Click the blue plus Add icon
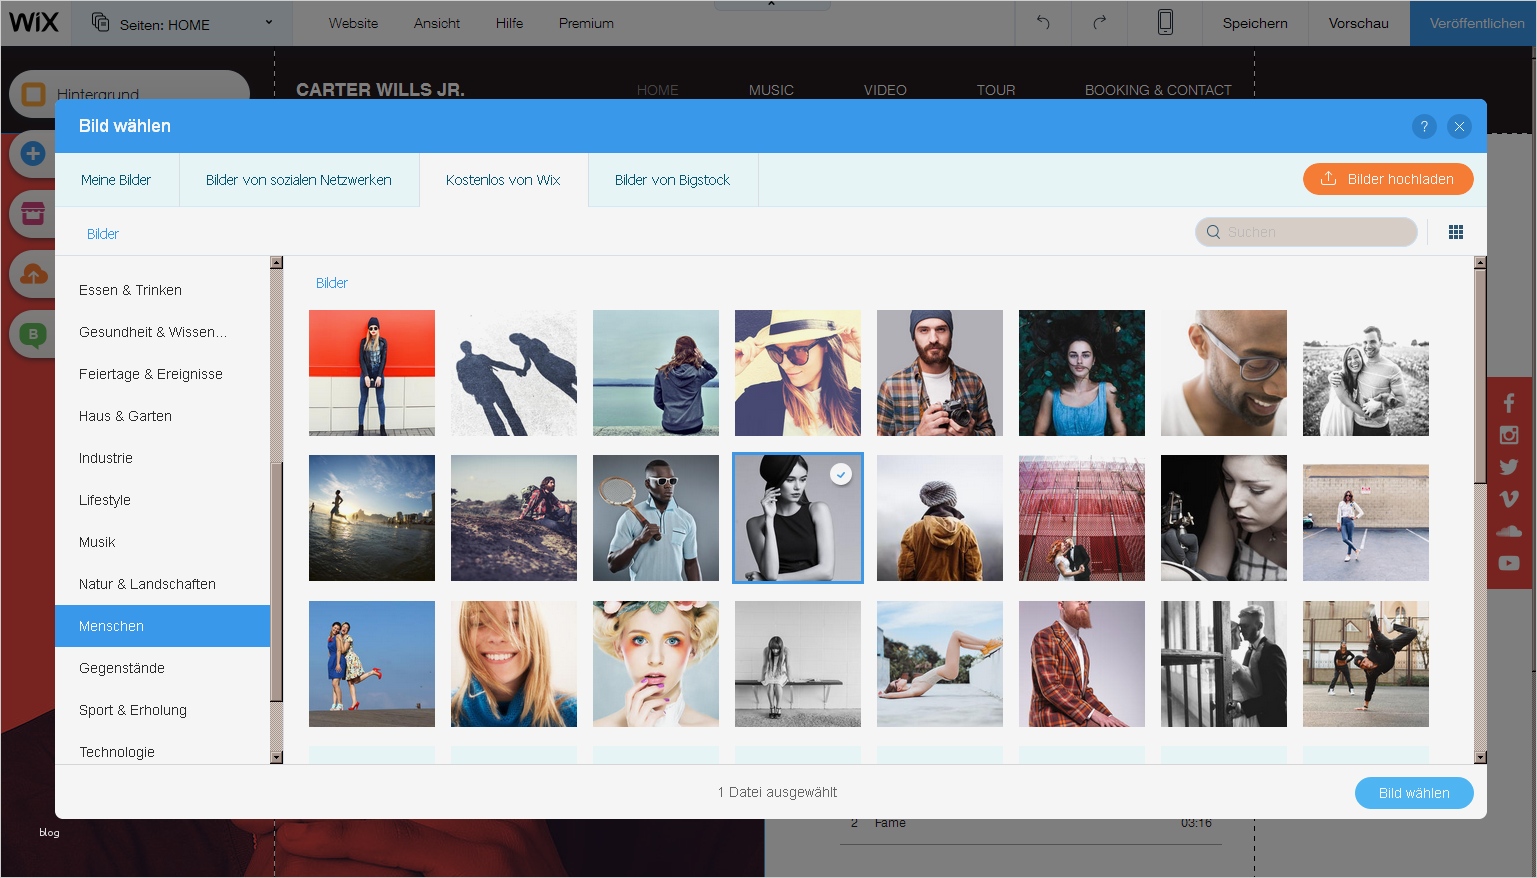 tap(33, 154)
